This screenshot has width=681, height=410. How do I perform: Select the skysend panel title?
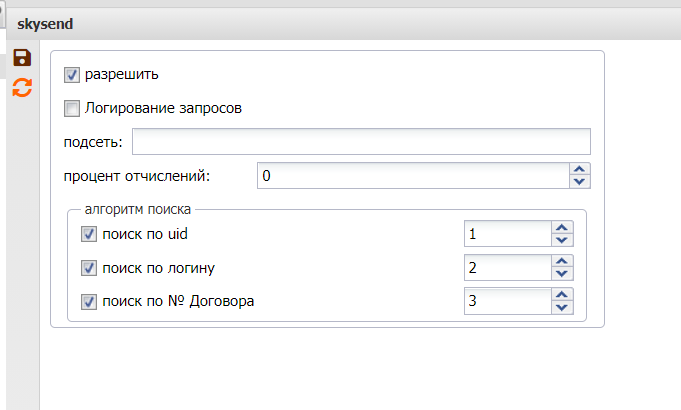tap(44, 22)
